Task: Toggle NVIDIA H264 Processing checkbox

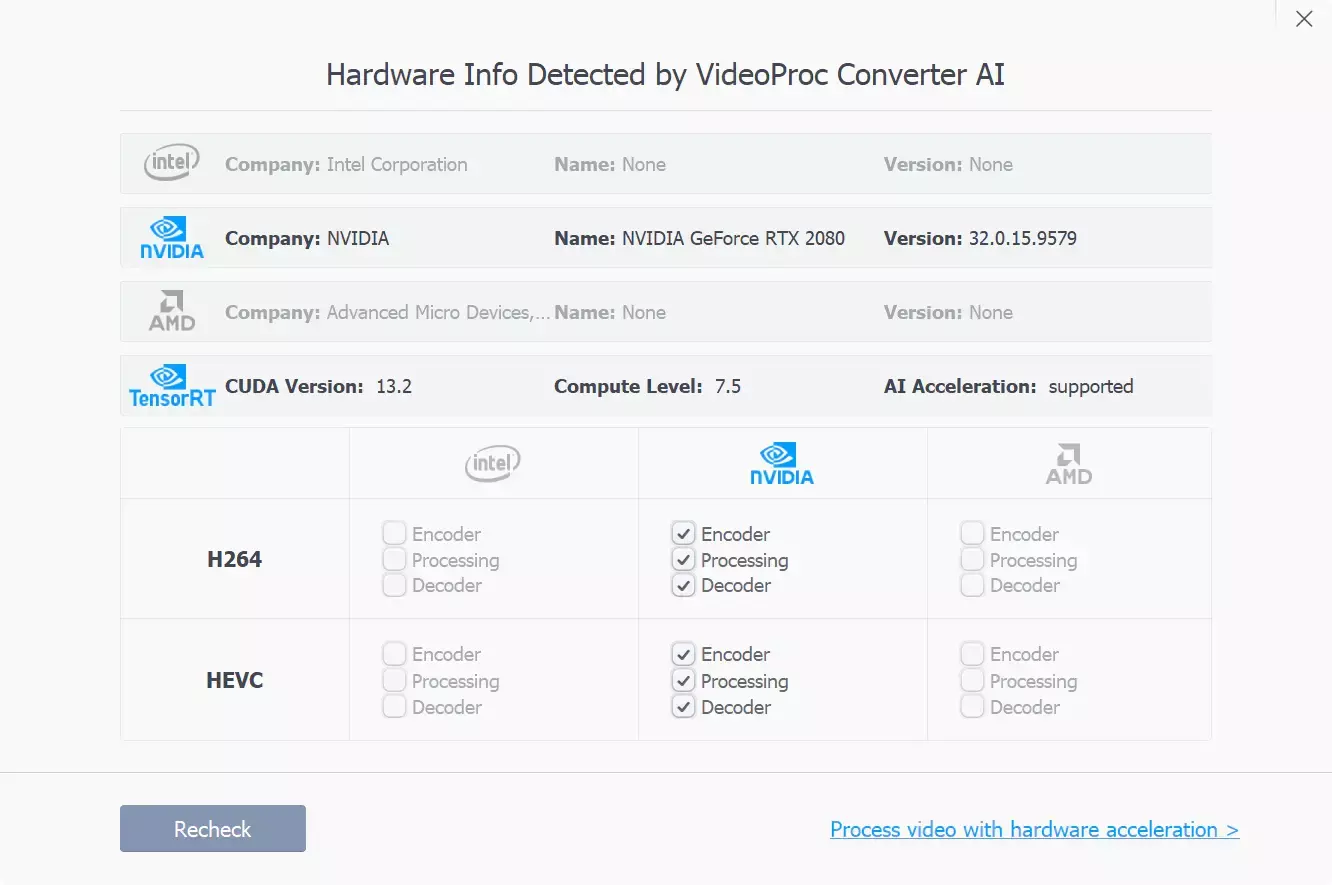Action: [x=683, y=560]
